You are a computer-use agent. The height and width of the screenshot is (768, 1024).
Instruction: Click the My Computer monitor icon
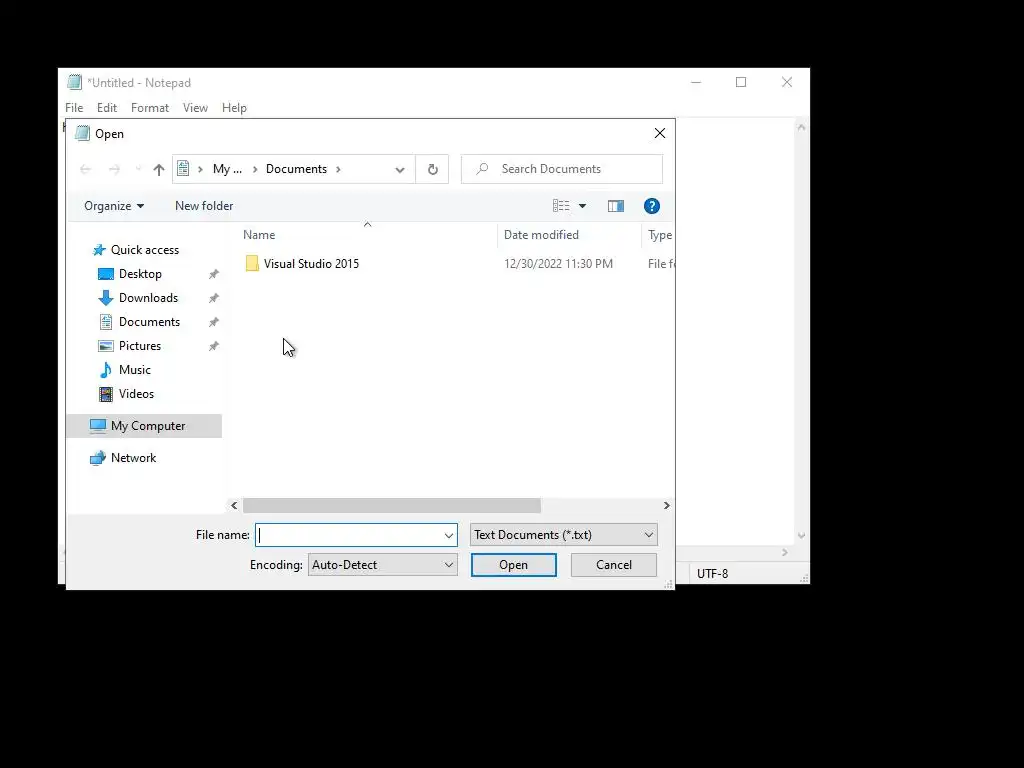[98, 426]
